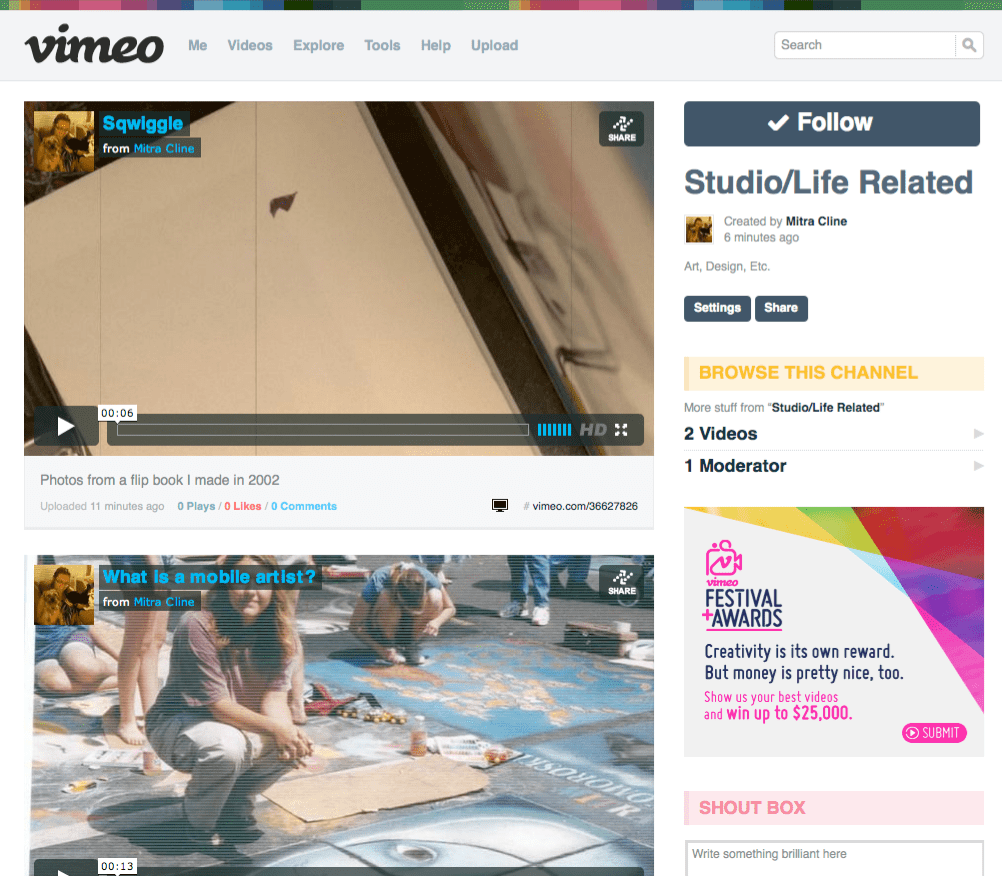Click the Follow channel button
This screenshot has width=1002, height=876.
point(831,123)
